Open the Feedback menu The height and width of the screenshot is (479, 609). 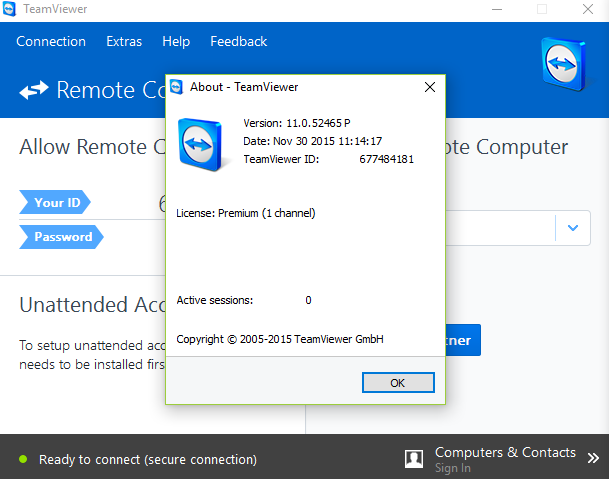click(238, 41)
